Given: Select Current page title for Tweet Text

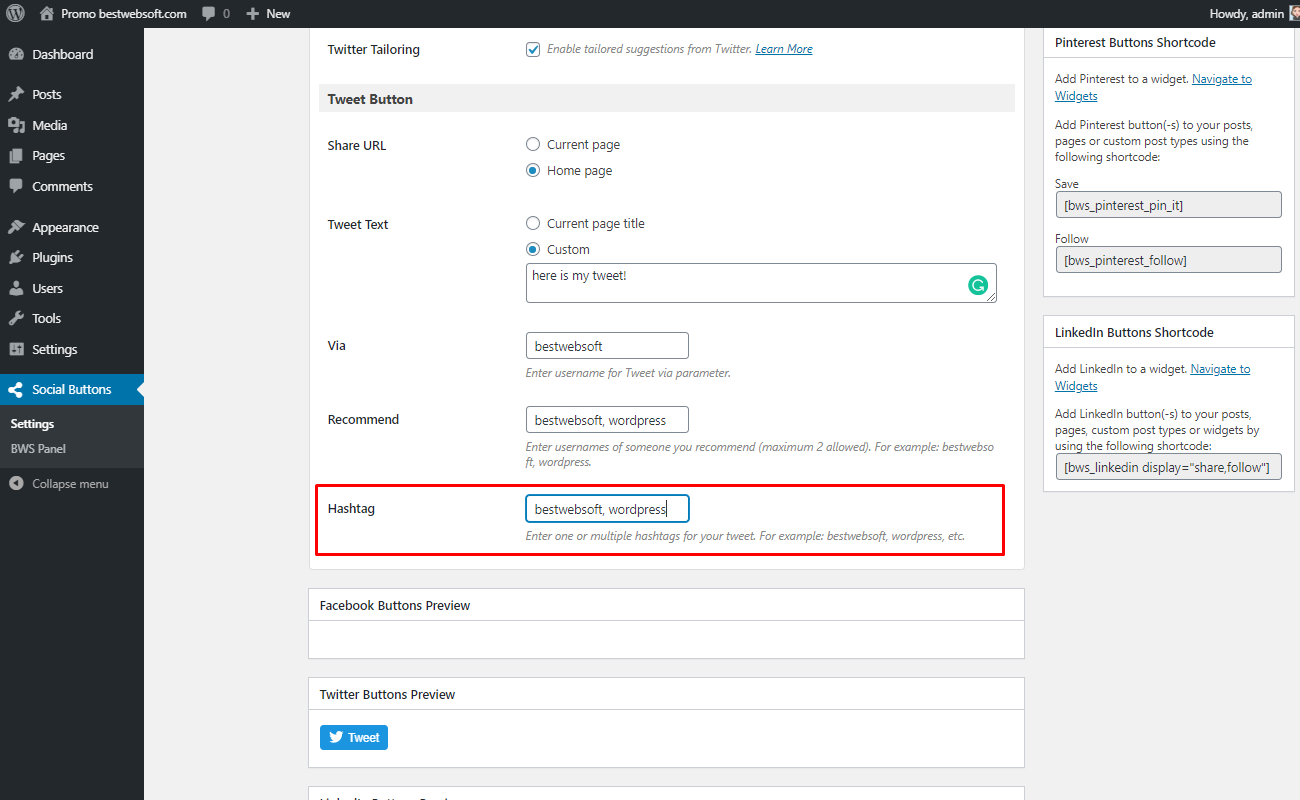Looking at the screenshot, I should click(533, 223).
